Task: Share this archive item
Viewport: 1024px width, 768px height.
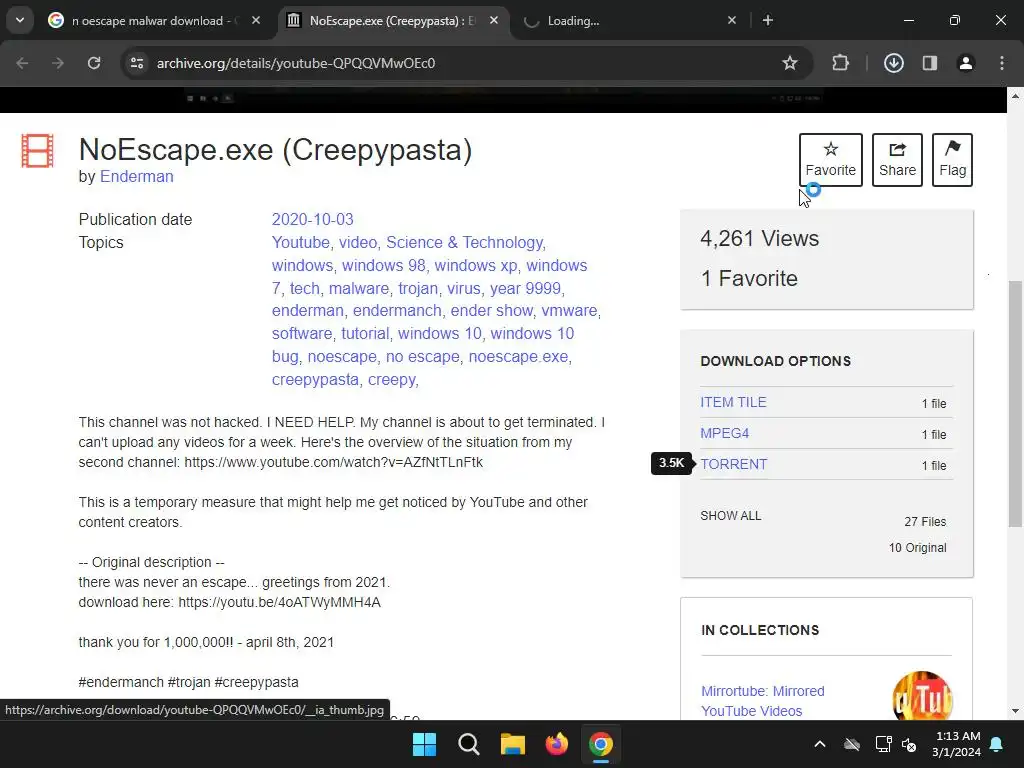Action: [x=897, y=160]
